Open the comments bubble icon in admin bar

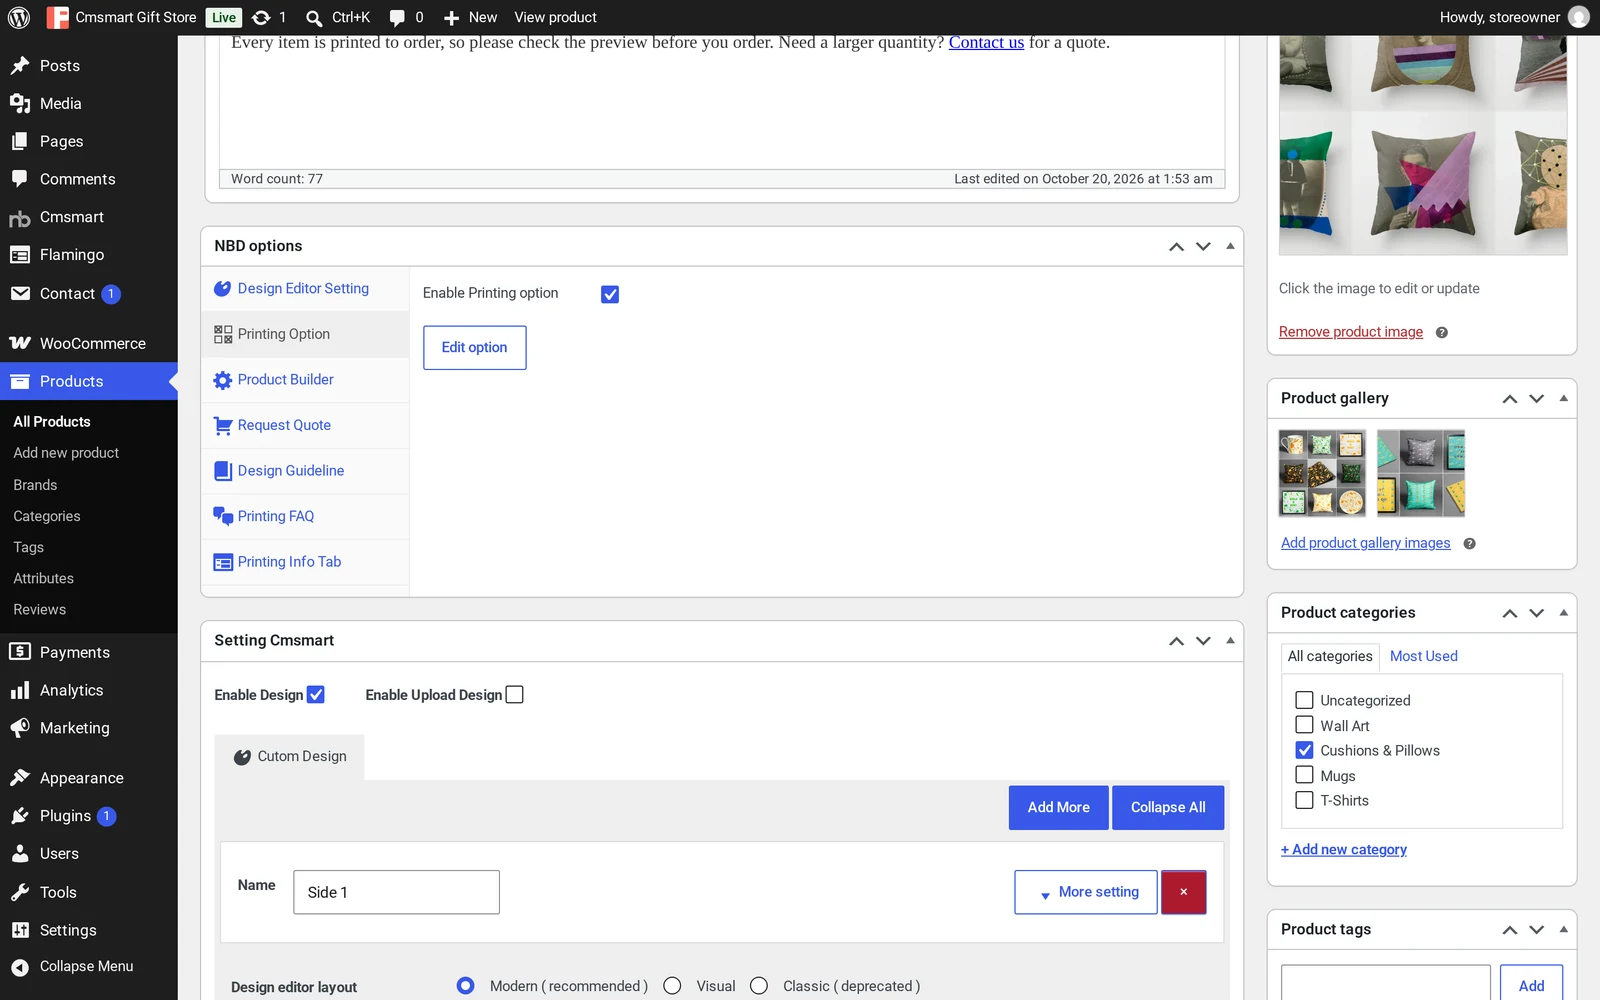point(397,17)
